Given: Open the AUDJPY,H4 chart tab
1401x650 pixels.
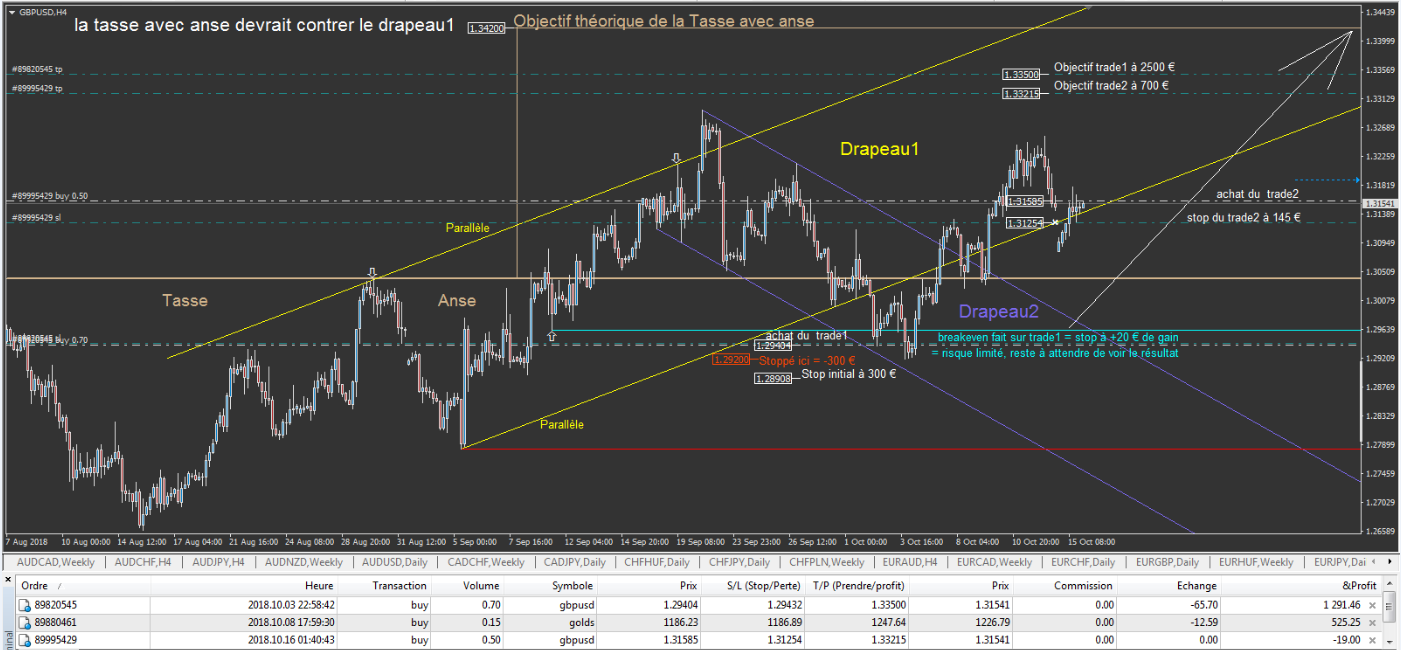Looking at the screenshot, I should pyautogui.click(x=216, y=562).
